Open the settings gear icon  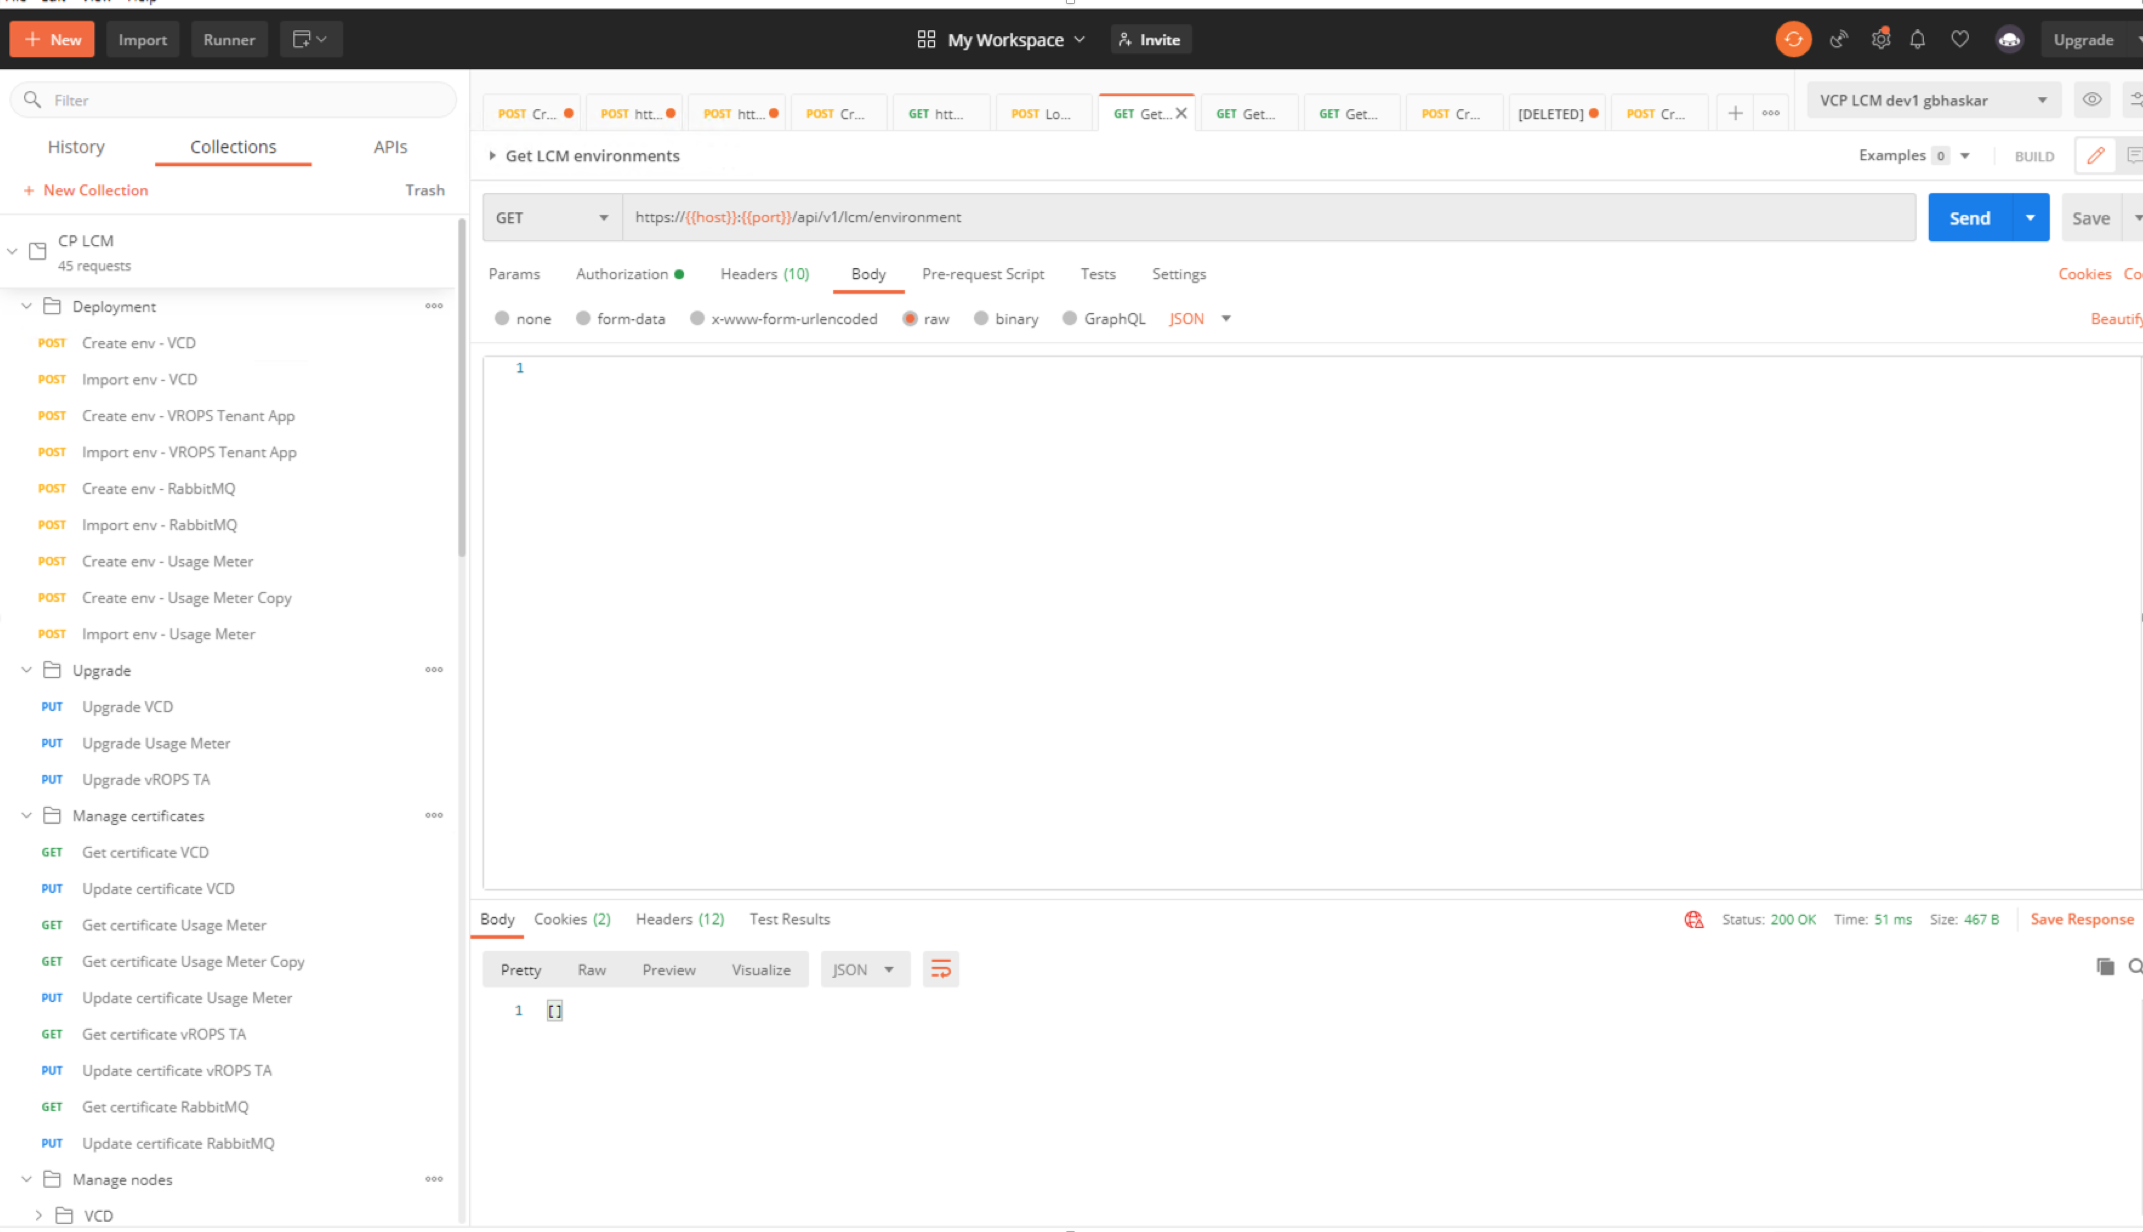coord(1880,40)
